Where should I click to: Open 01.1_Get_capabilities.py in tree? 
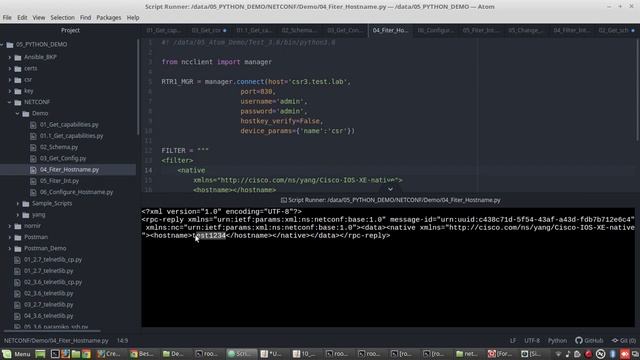click(71, 136)
